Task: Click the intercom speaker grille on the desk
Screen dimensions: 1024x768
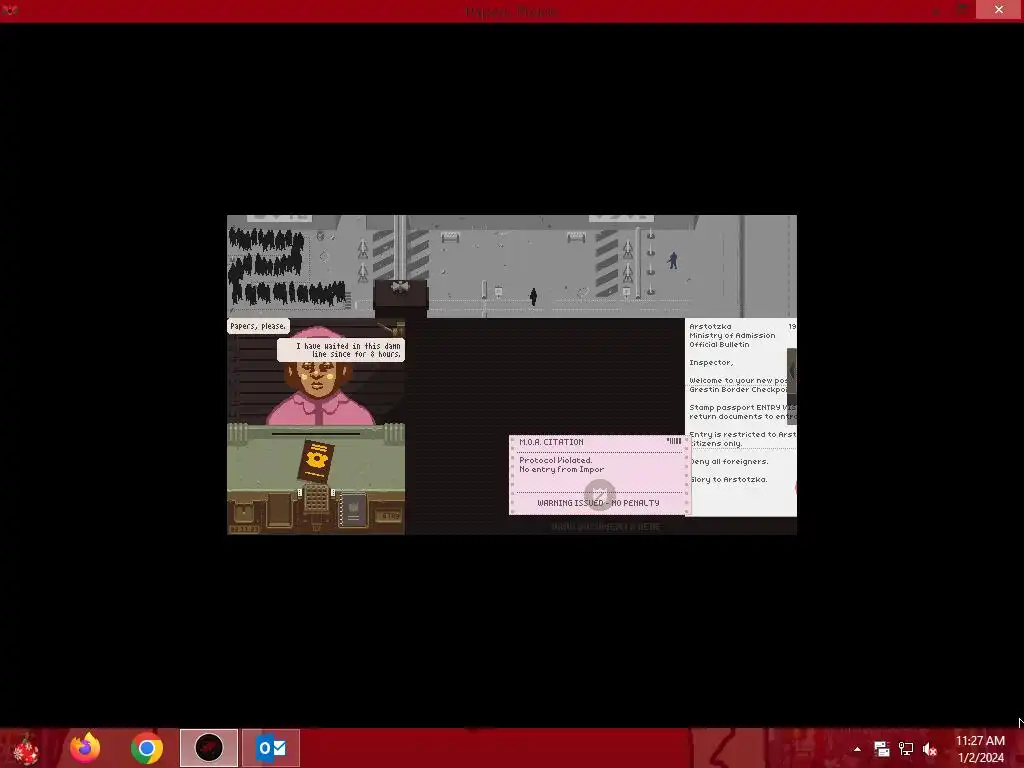Action: [x=316, y=500]
